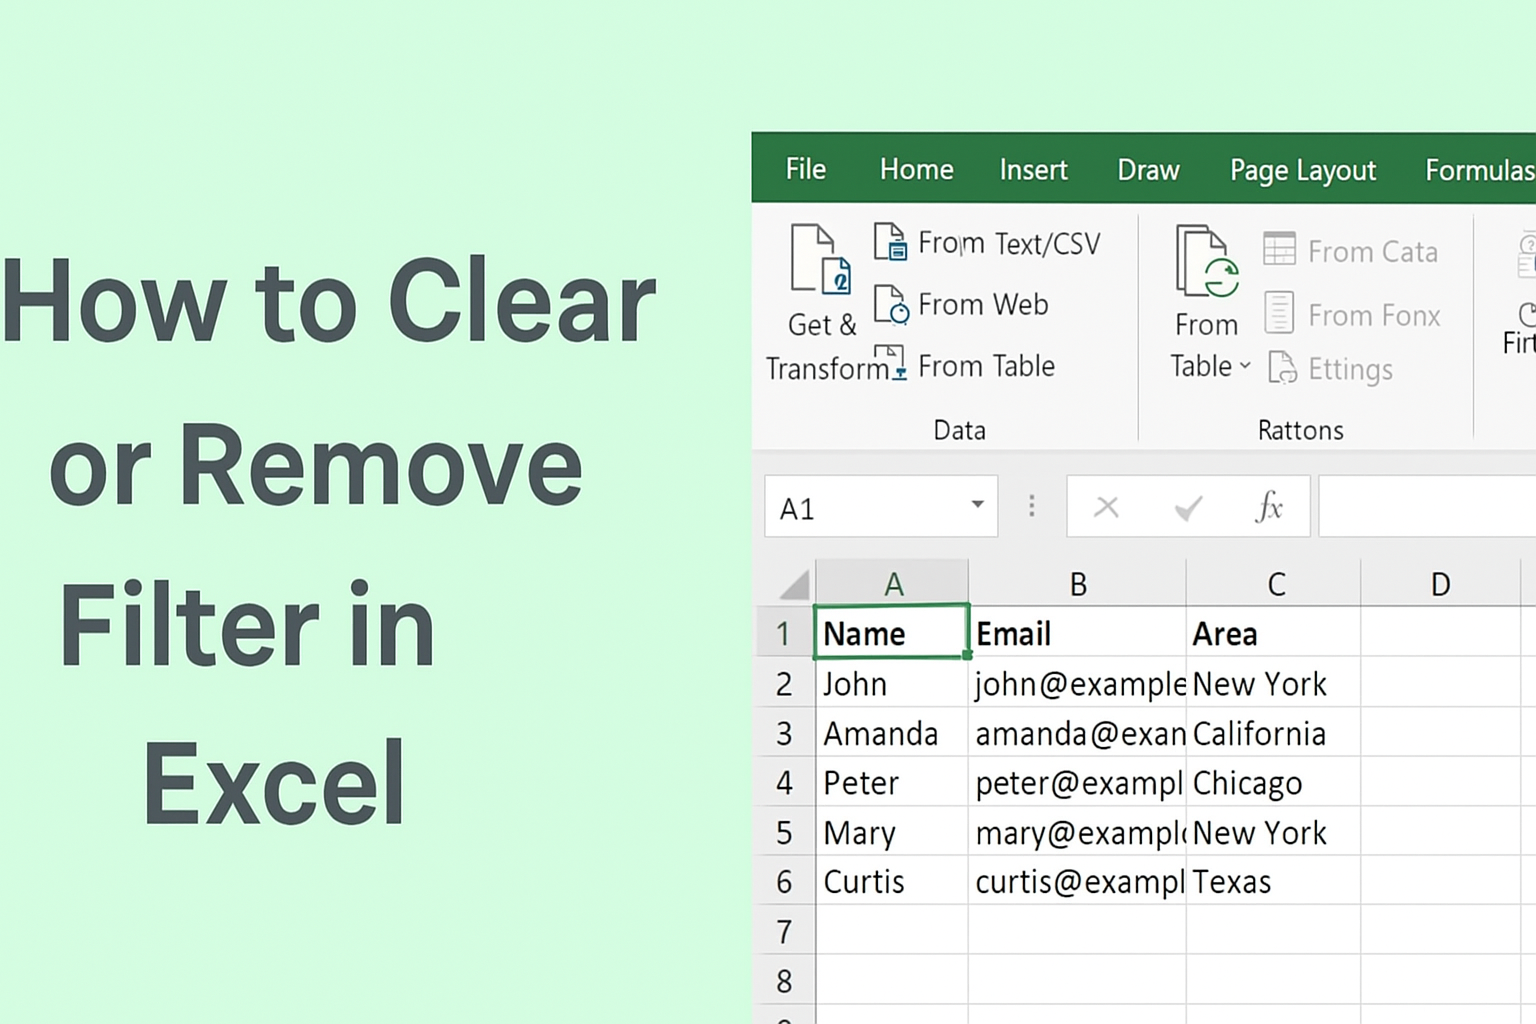Open the File menu

(x=805, y=170)
